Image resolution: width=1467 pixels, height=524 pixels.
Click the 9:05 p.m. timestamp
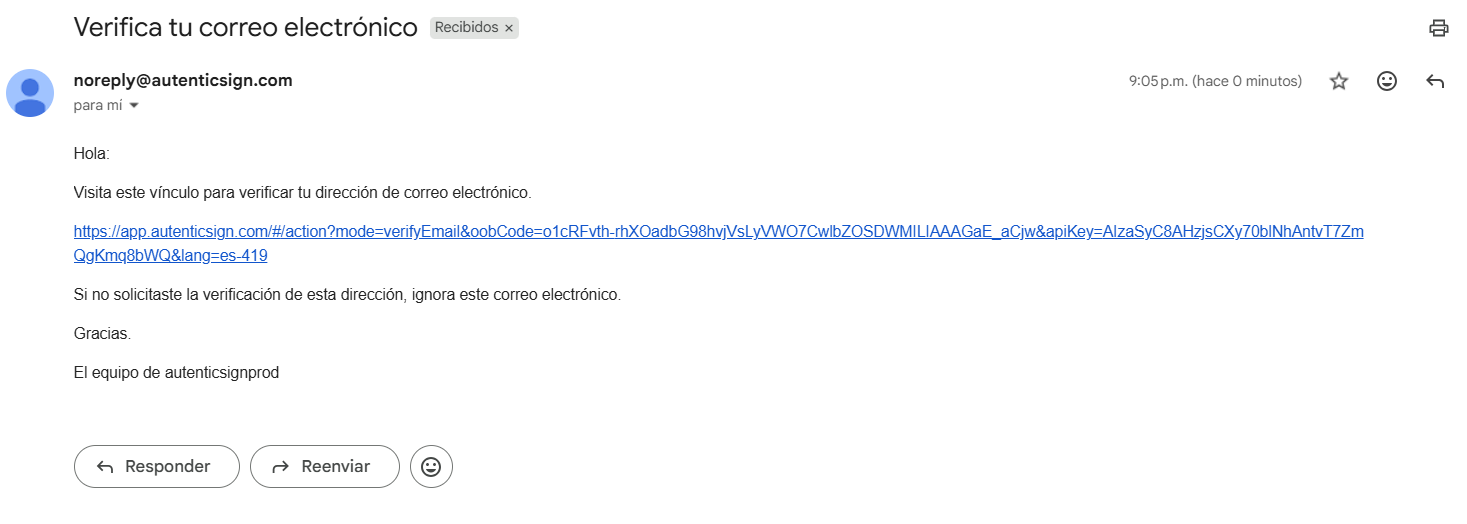point(1215,82)
